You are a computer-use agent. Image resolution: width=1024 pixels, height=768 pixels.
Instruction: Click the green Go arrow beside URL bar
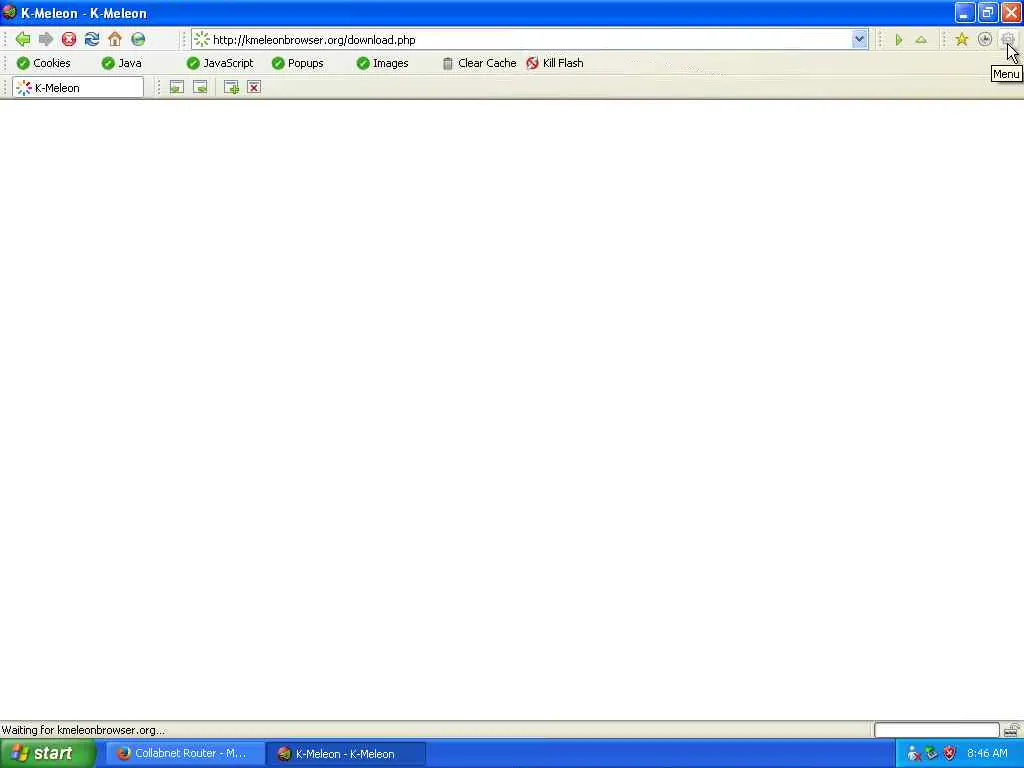(899, 40)
